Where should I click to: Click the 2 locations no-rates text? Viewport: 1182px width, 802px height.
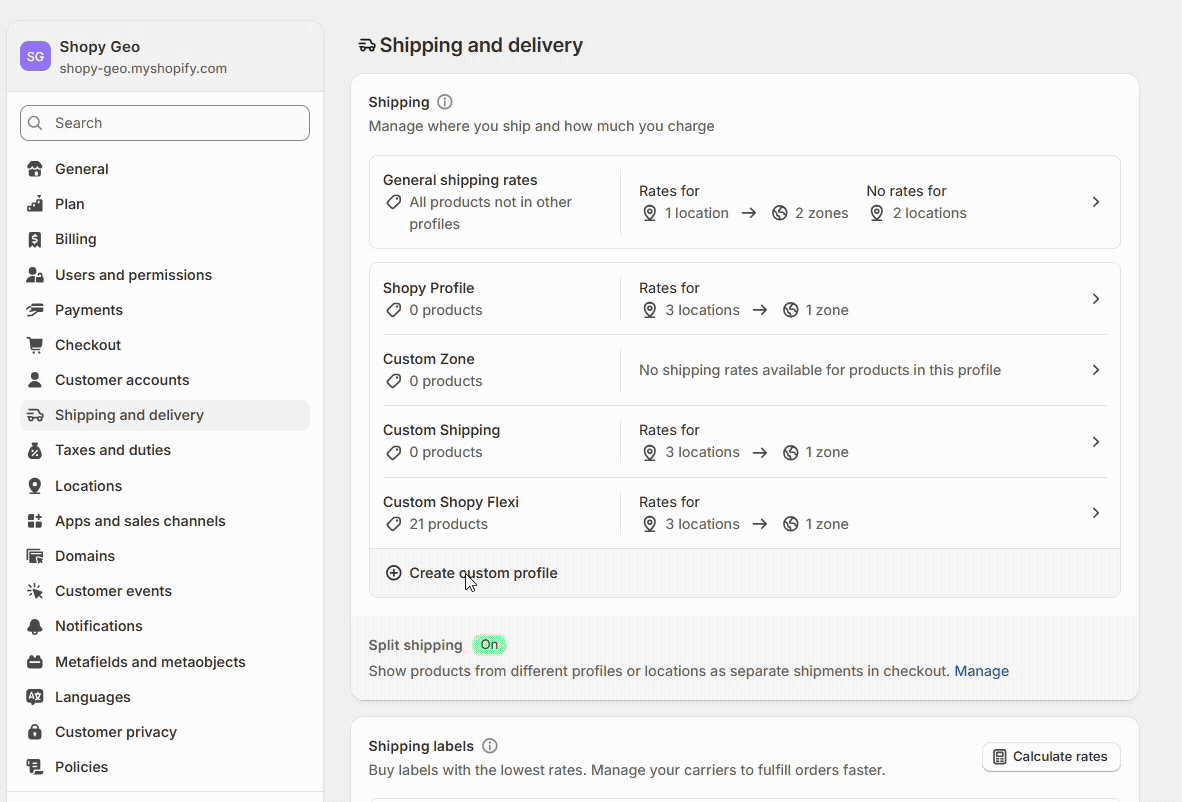[x=929, y=213]
